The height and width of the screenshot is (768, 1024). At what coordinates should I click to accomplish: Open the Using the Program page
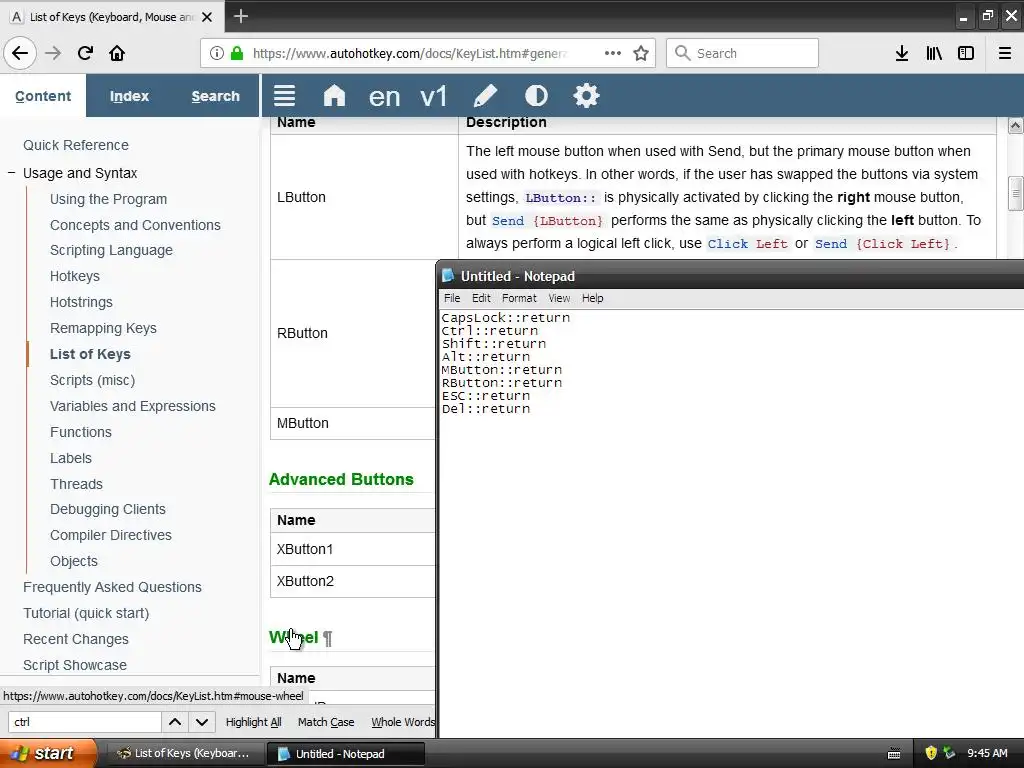[x=108, y=199]
